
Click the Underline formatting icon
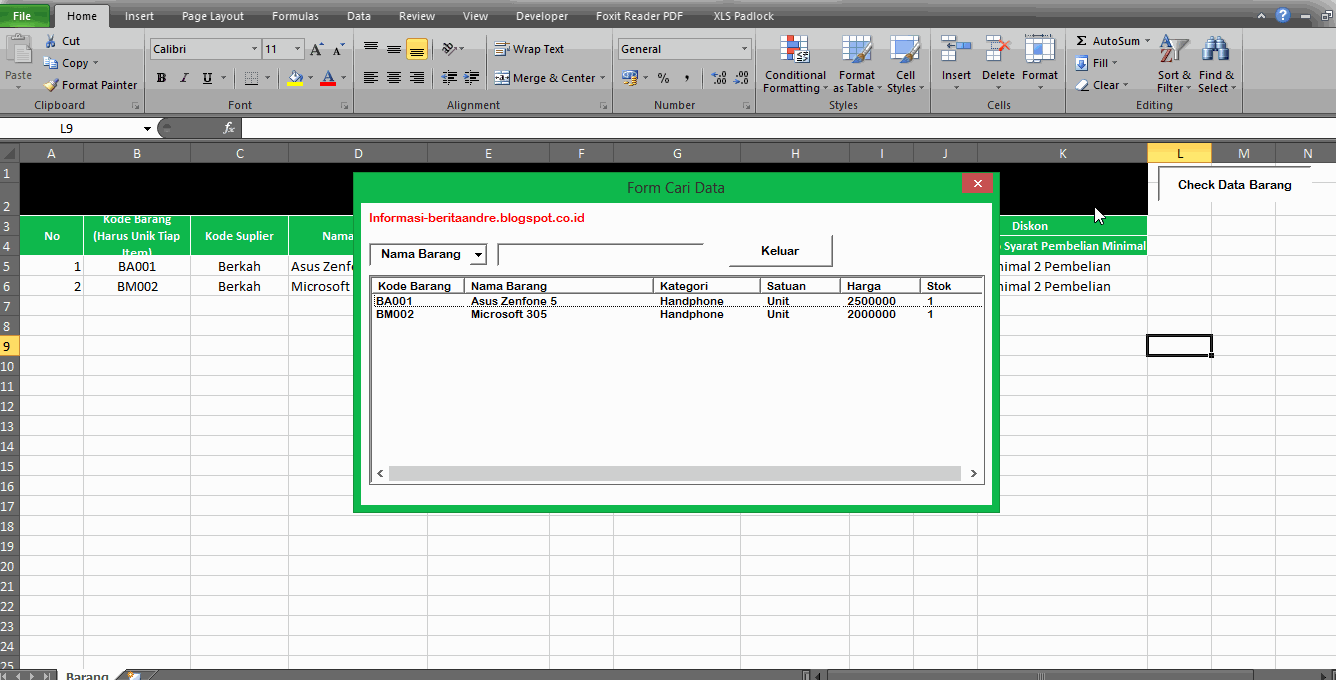206,77
